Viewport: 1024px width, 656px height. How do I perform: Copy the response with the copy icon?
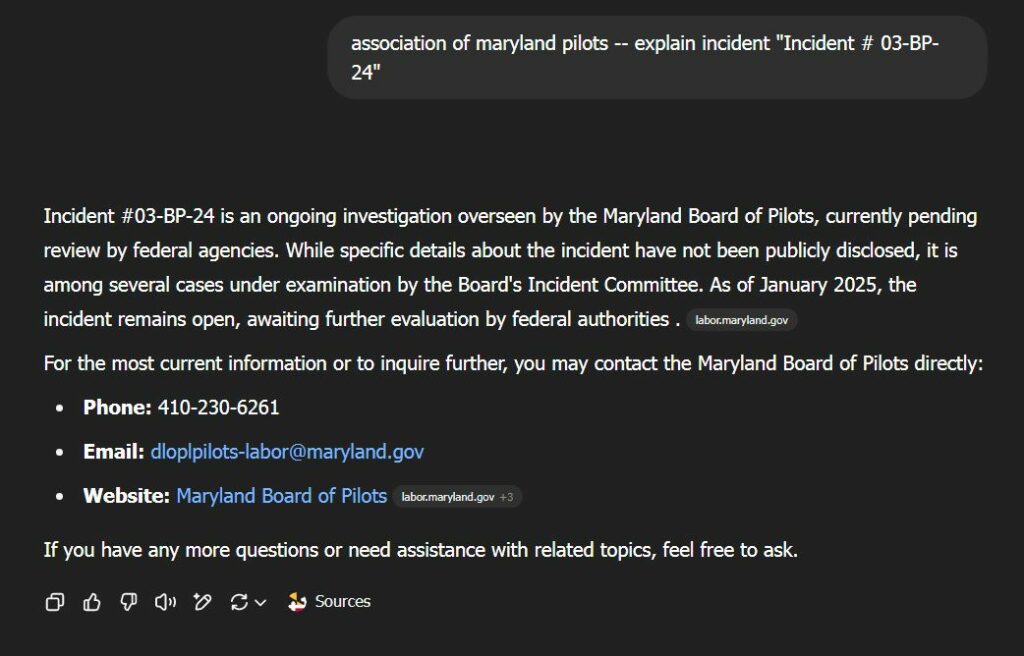[55, 602]
